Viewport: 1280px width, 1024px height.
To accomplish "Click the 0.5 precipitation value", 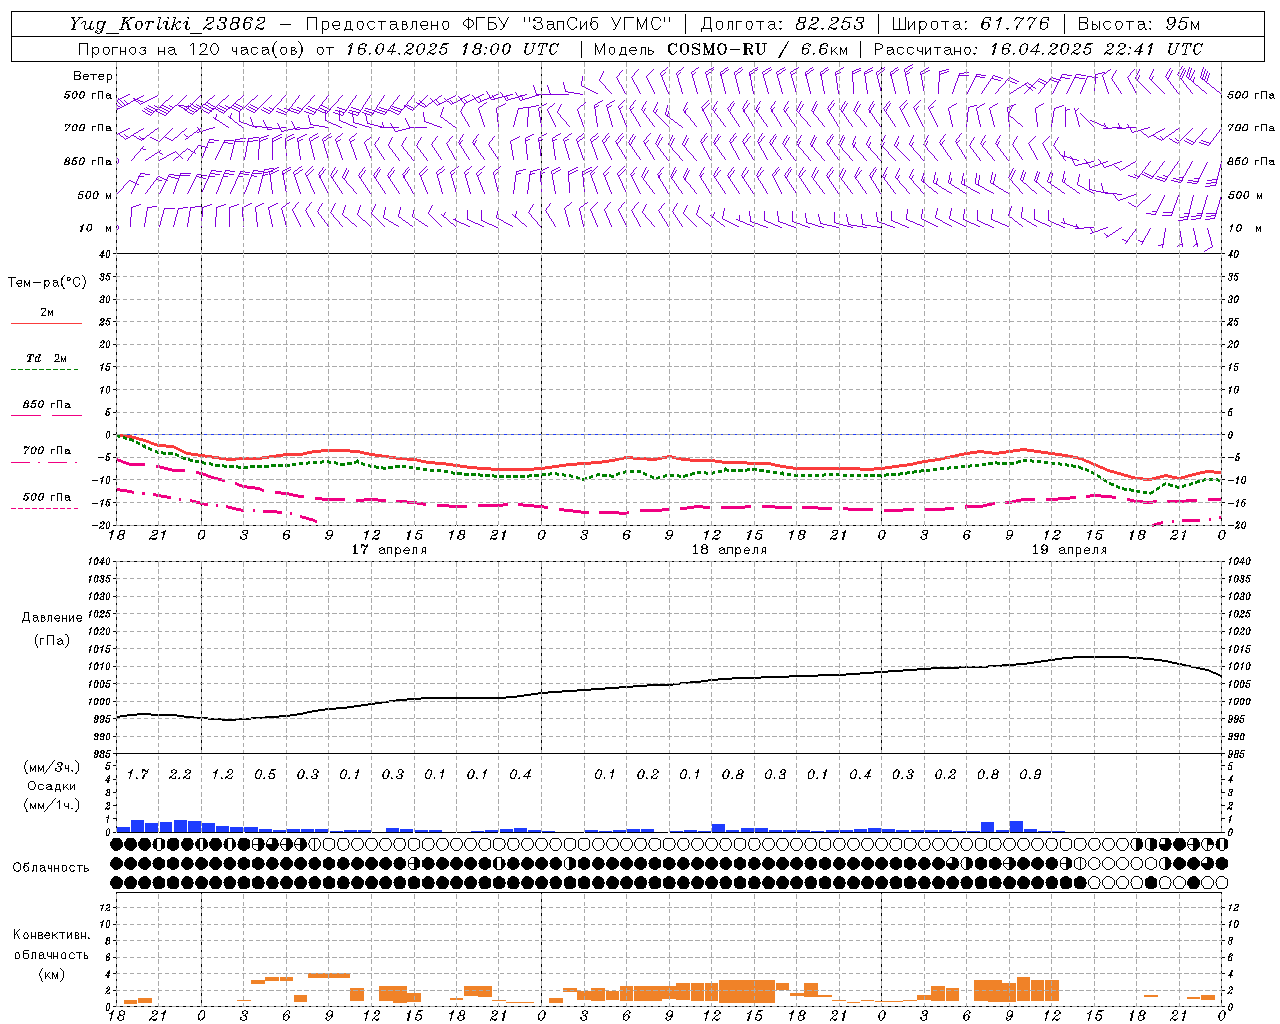I will (265, 775).
